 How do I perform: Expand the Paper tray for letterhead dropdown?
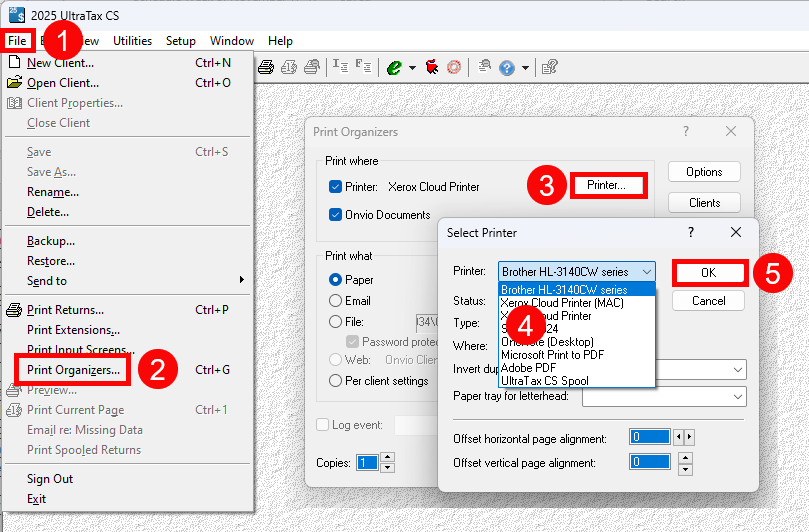coord(737,397)
